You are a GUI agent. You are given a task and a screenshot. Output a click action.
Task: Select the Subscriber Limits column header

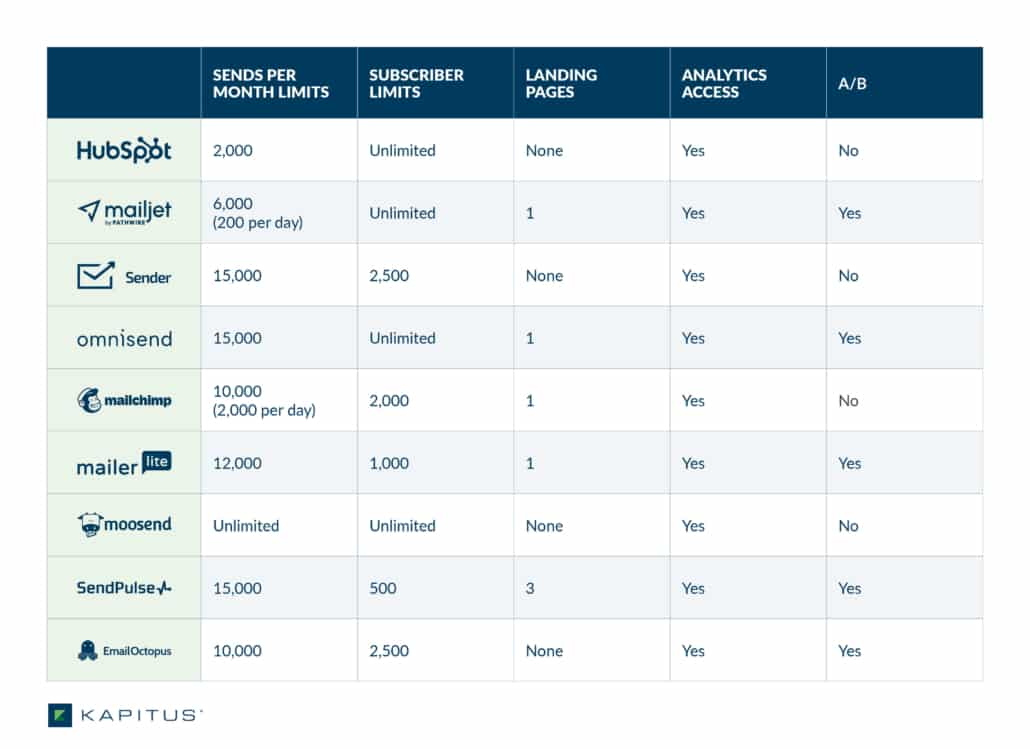pos(416,83)
